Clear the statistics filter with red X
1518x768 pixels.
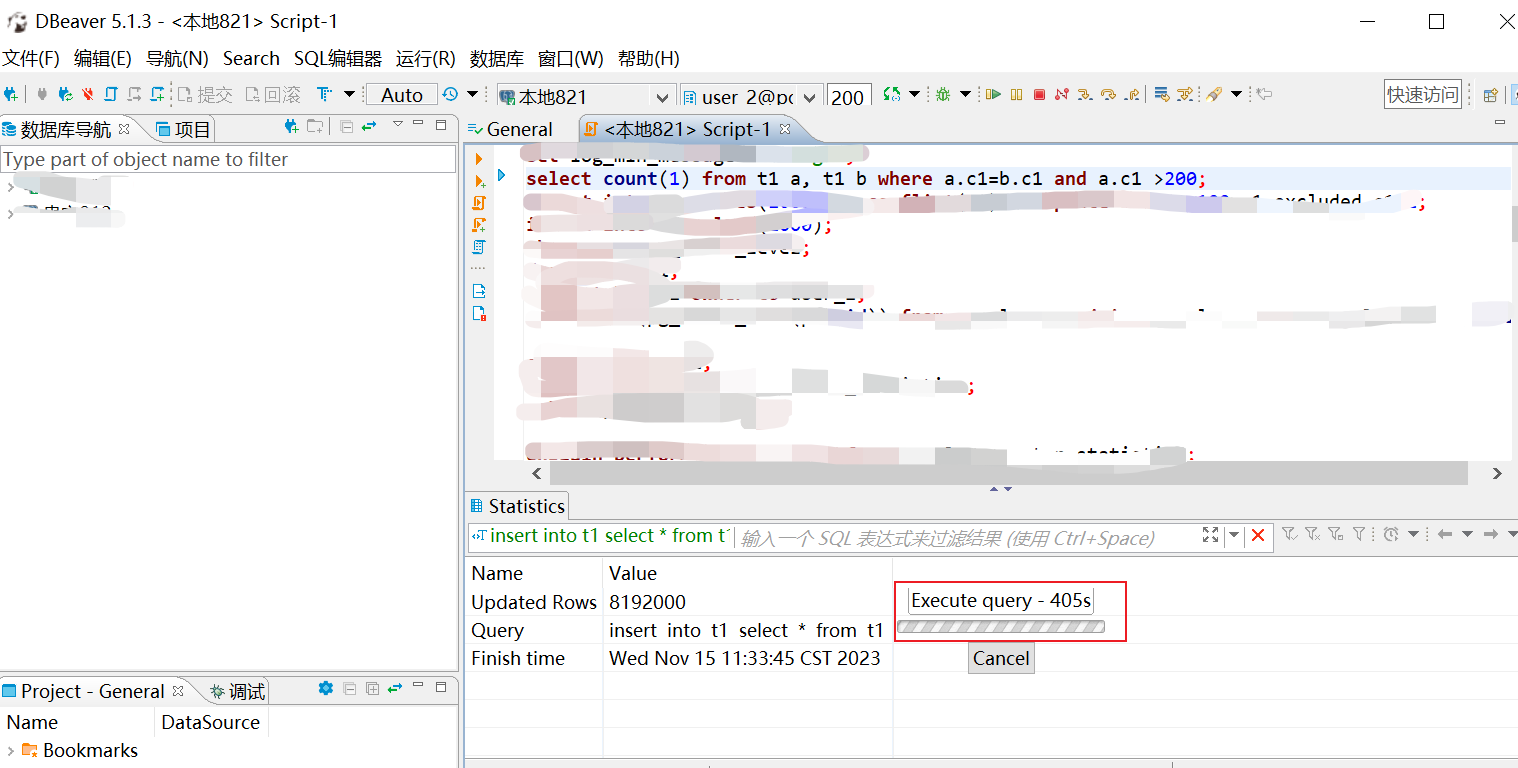pyautogui.click(x=1259, y=536)
